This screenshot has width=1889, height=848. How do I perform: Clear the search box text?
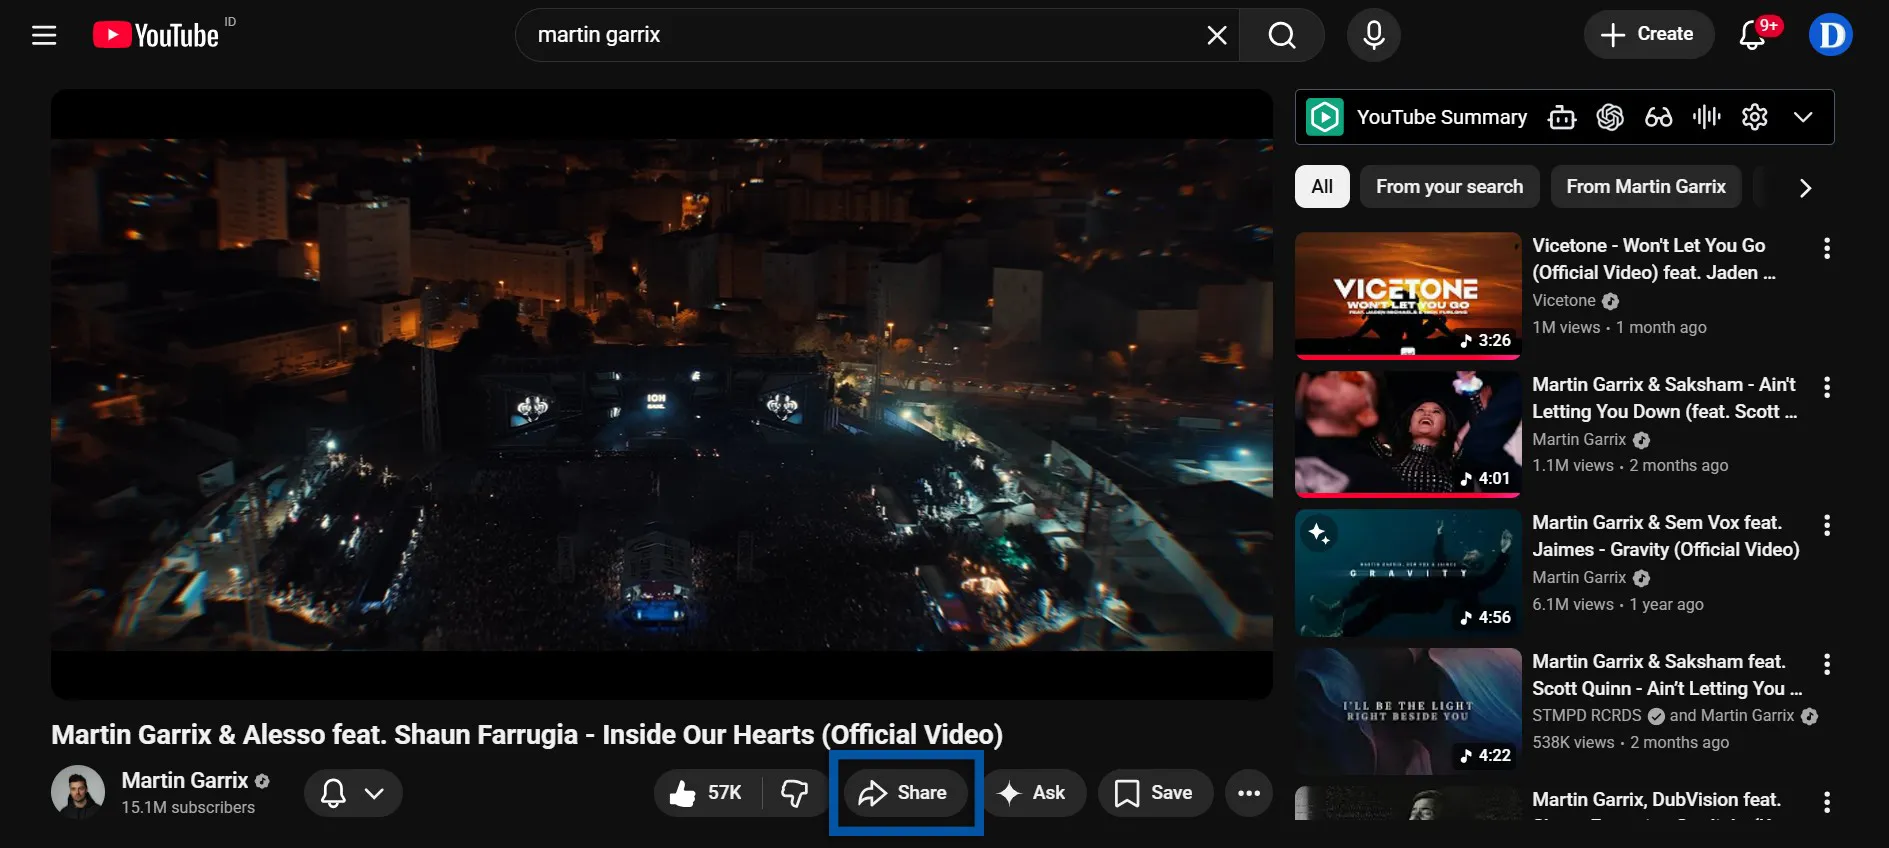point(1216,35)
